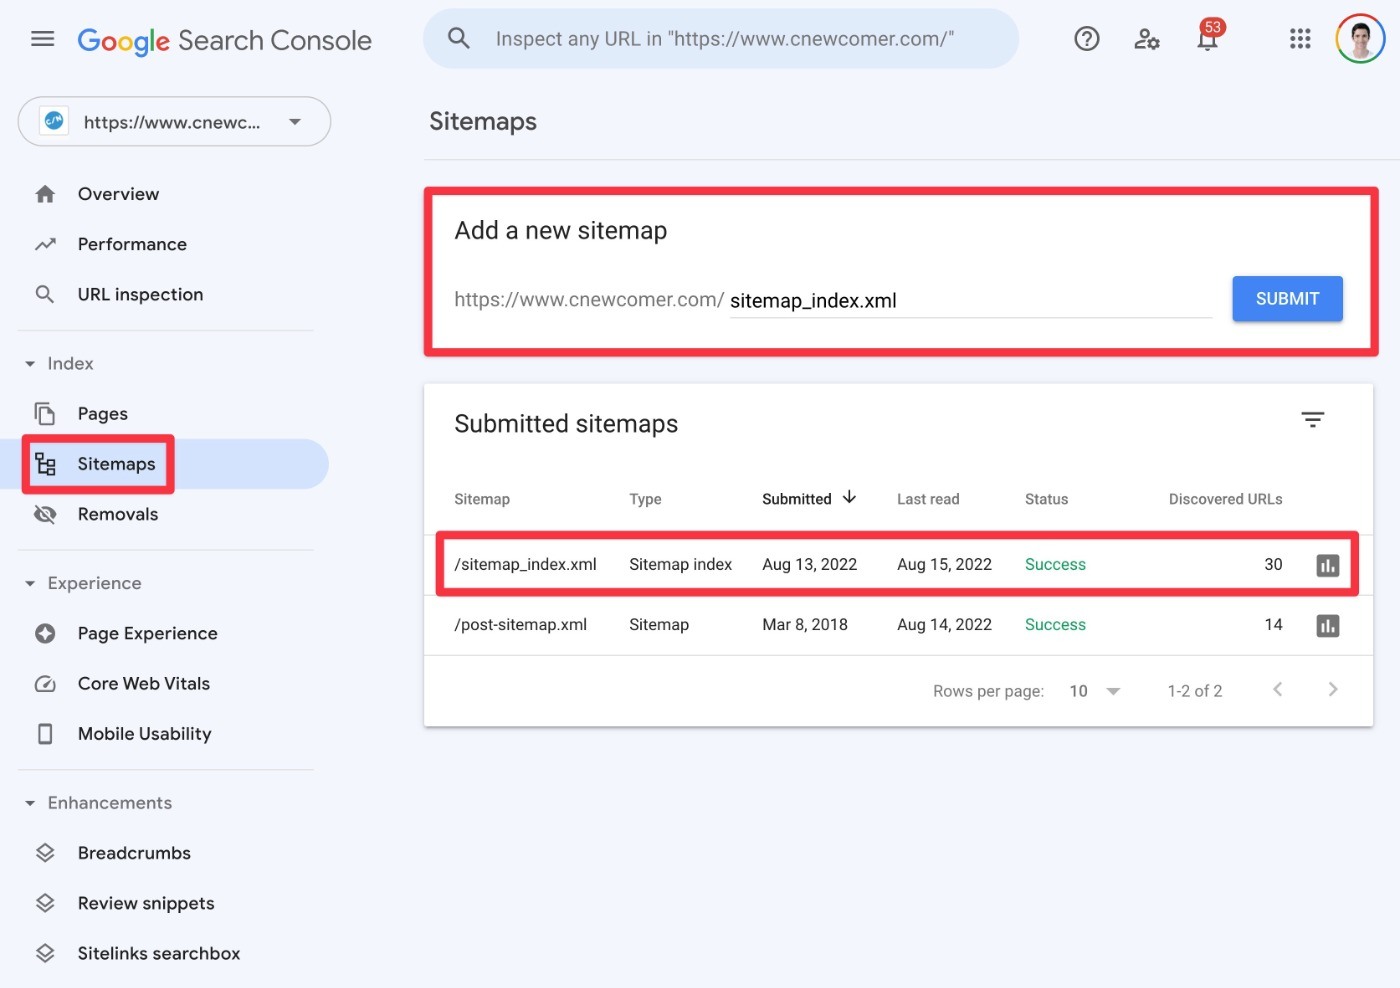Open the Rows per page dropdown
The width and height of the screenshot is (1400, 988).
click(1095, 691)
